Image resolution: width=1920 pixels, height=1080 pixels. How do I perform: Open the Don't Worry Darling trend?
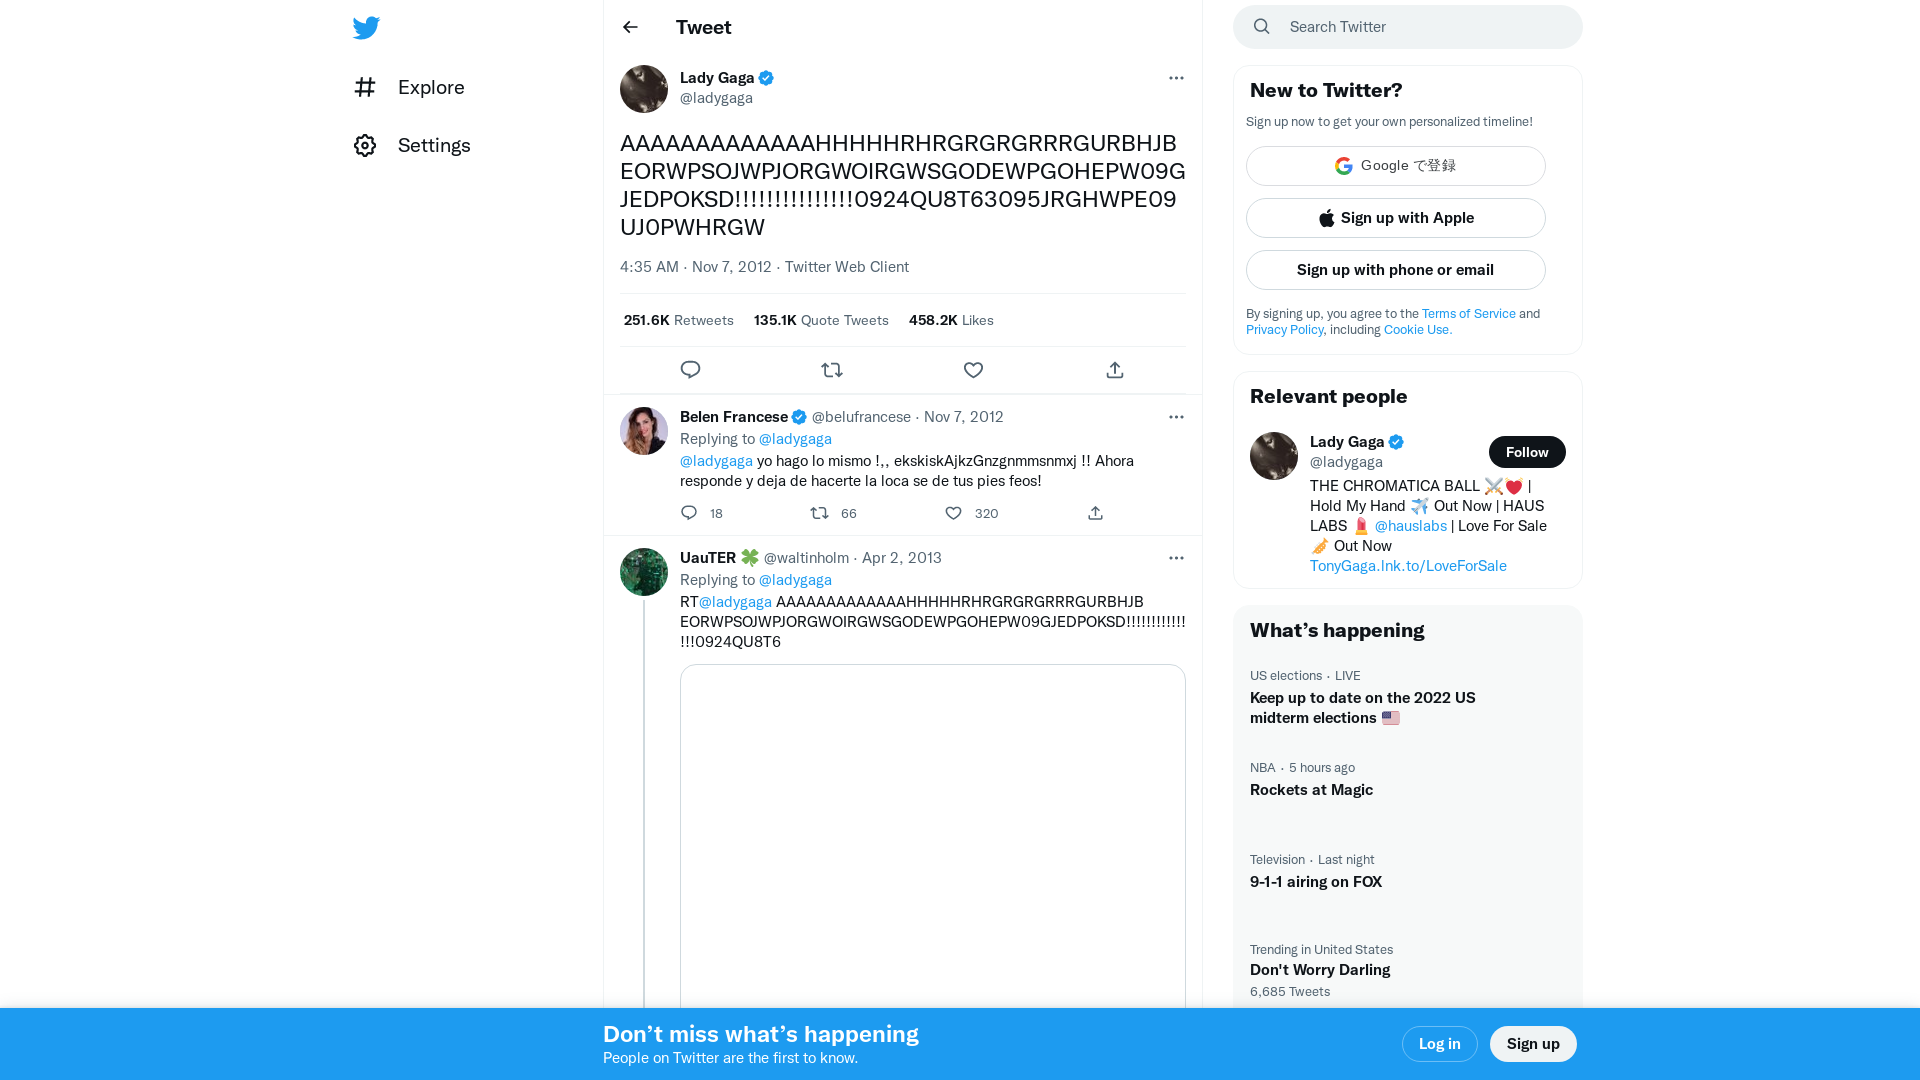(x=1319, y=969)
